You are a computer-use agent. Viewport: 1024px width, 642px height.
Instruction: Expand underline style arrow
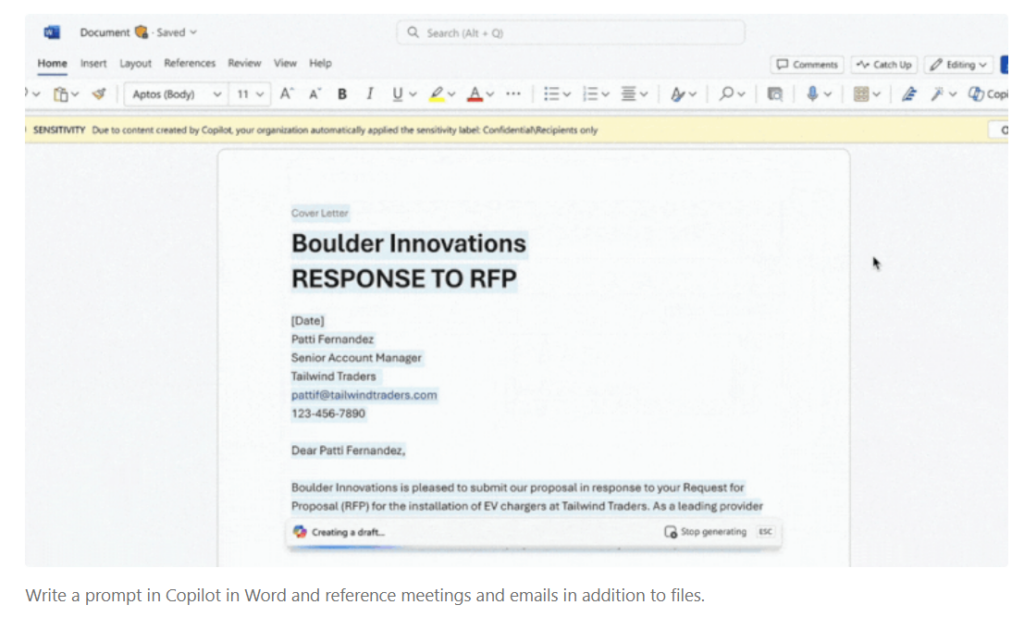tap(413, 94)
